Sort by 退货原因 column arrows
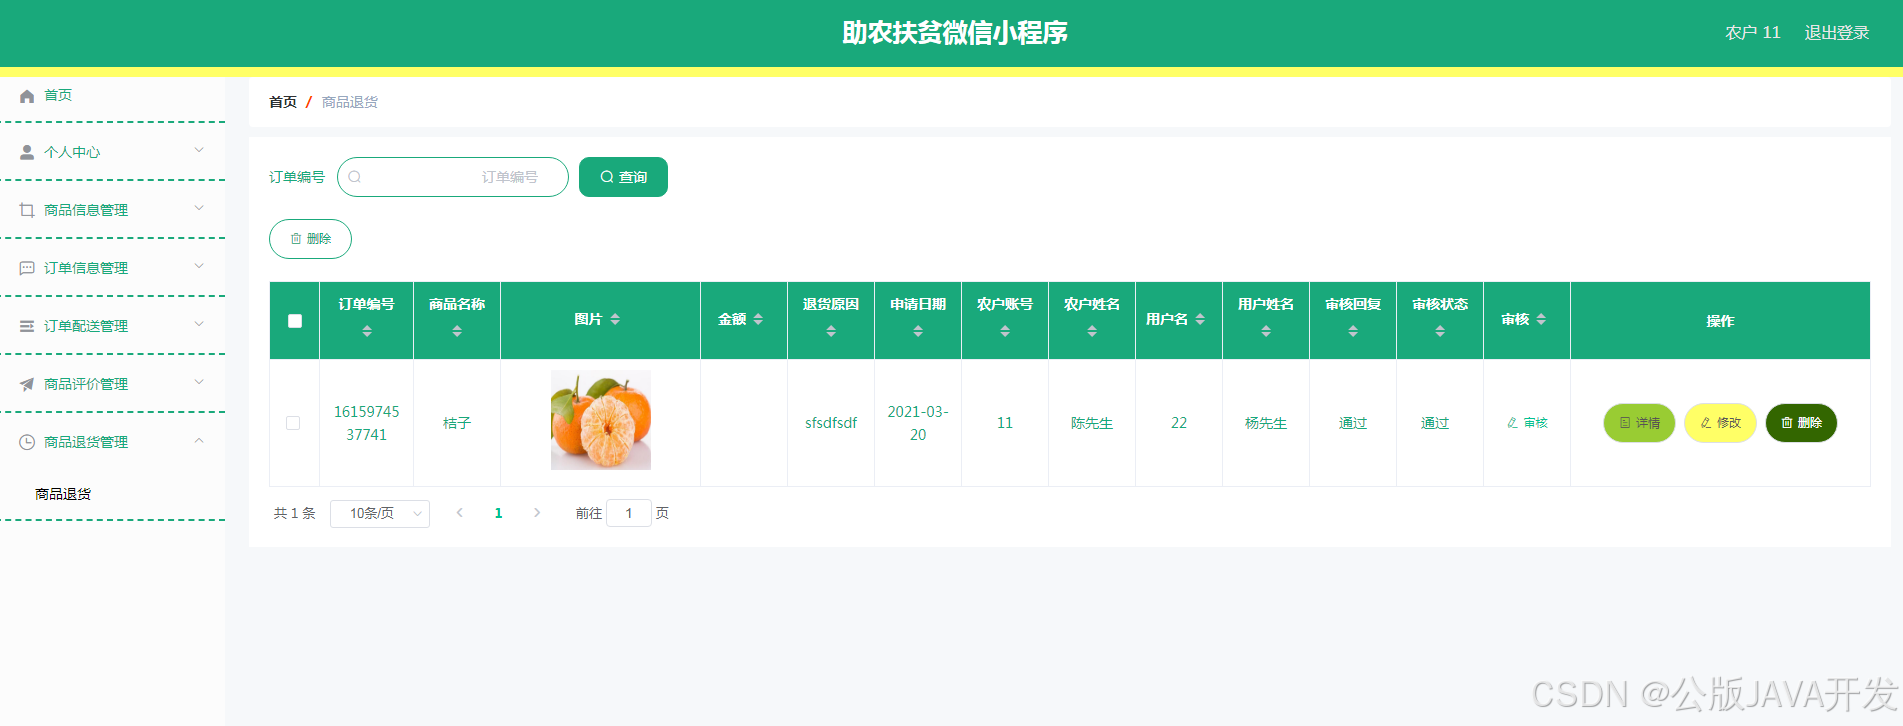Image resolution: width=1903 pixels, height=726 pixels. [x=831, y=331]
